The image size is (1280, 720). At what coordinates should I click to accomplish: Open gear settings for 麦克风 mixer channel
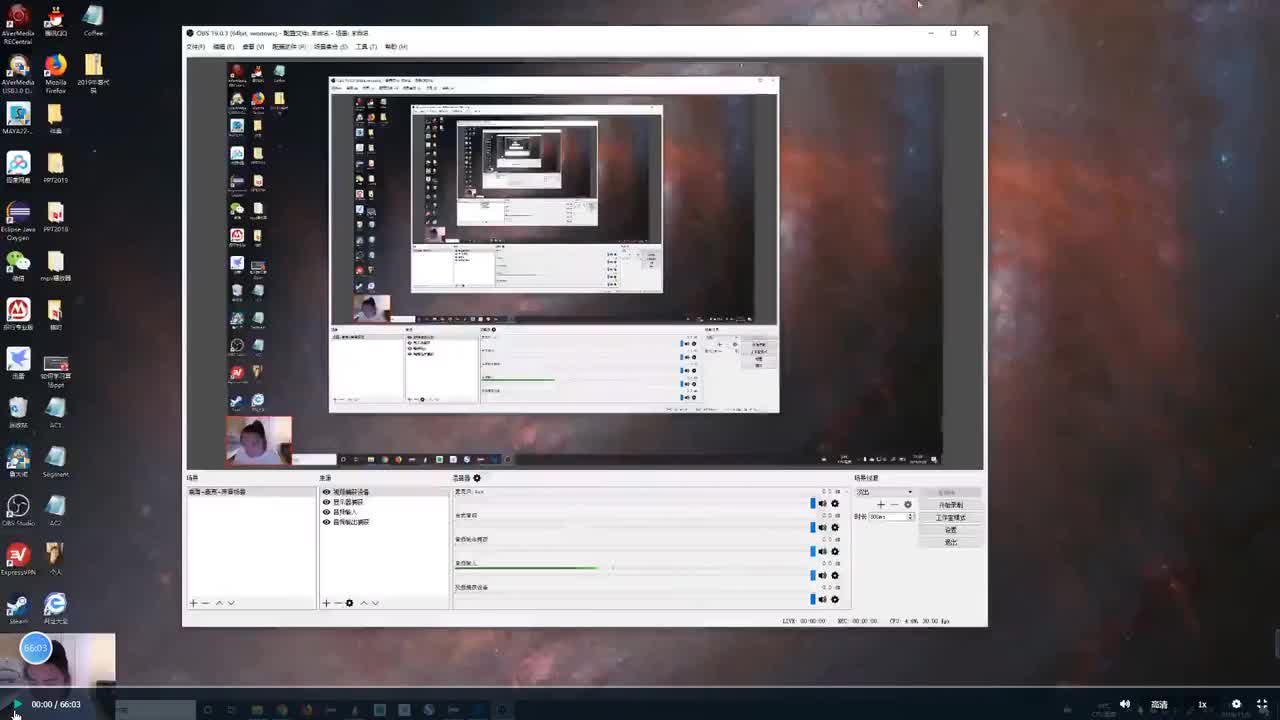[835, 504]
